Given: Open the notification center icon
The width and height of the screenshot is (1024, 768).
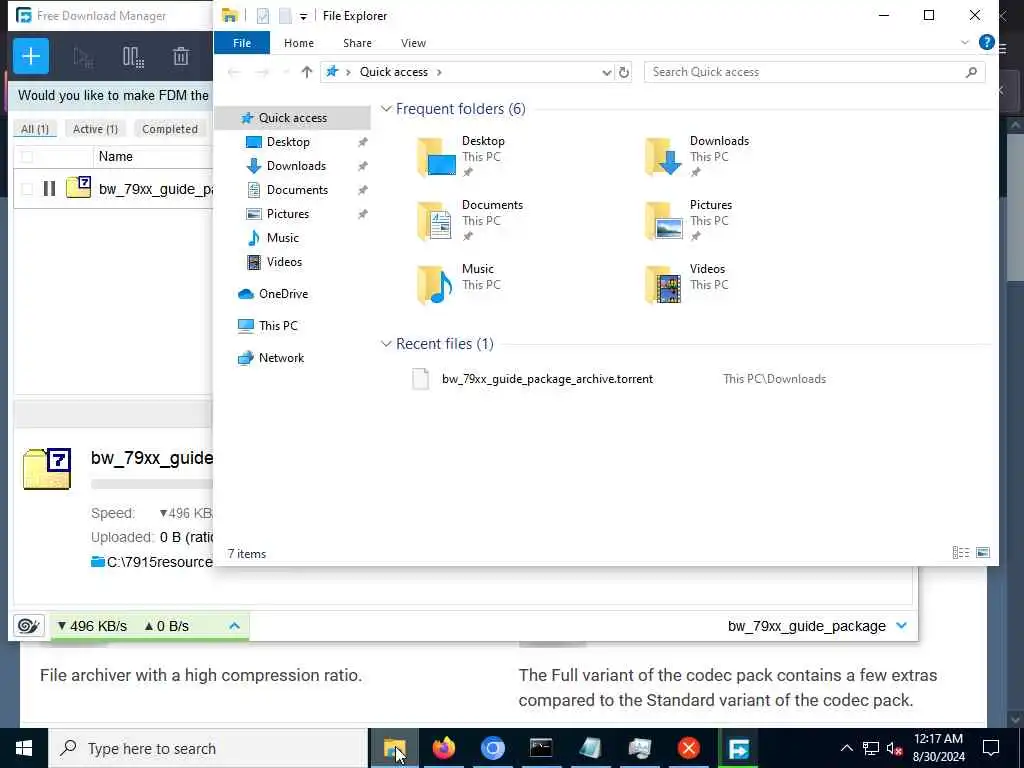Looking at the screenshot, I should (x=991, y=748).
